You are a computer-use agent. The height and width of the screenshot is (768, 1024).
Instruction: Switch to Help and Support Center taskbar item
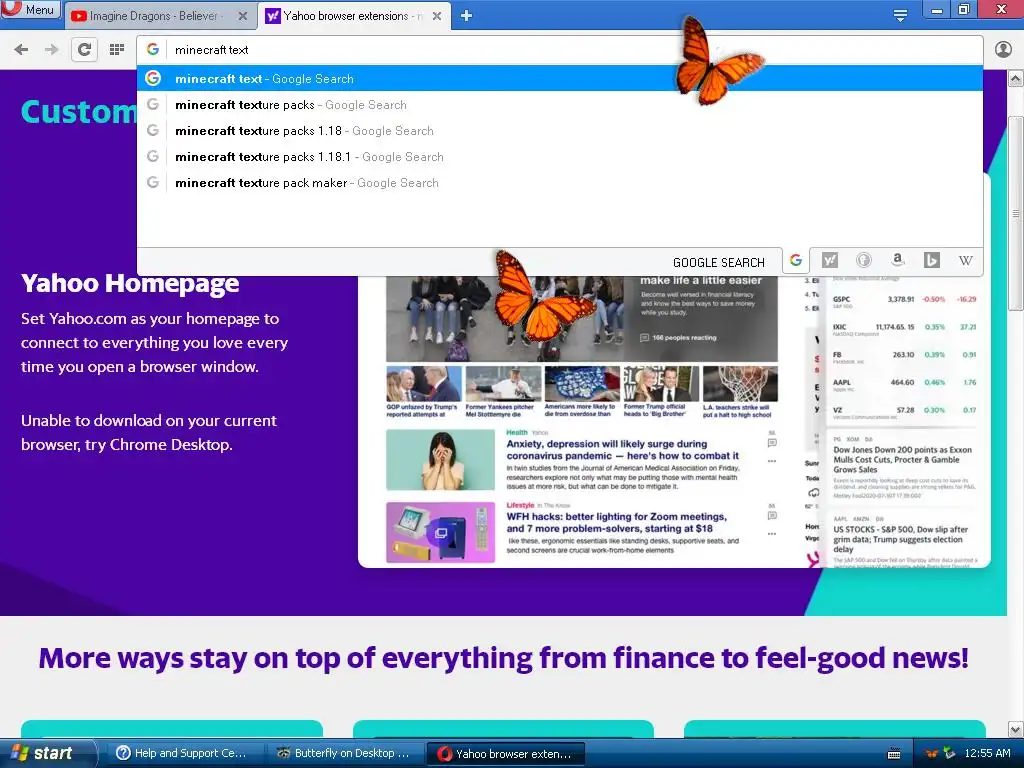[x=183, y=753]
